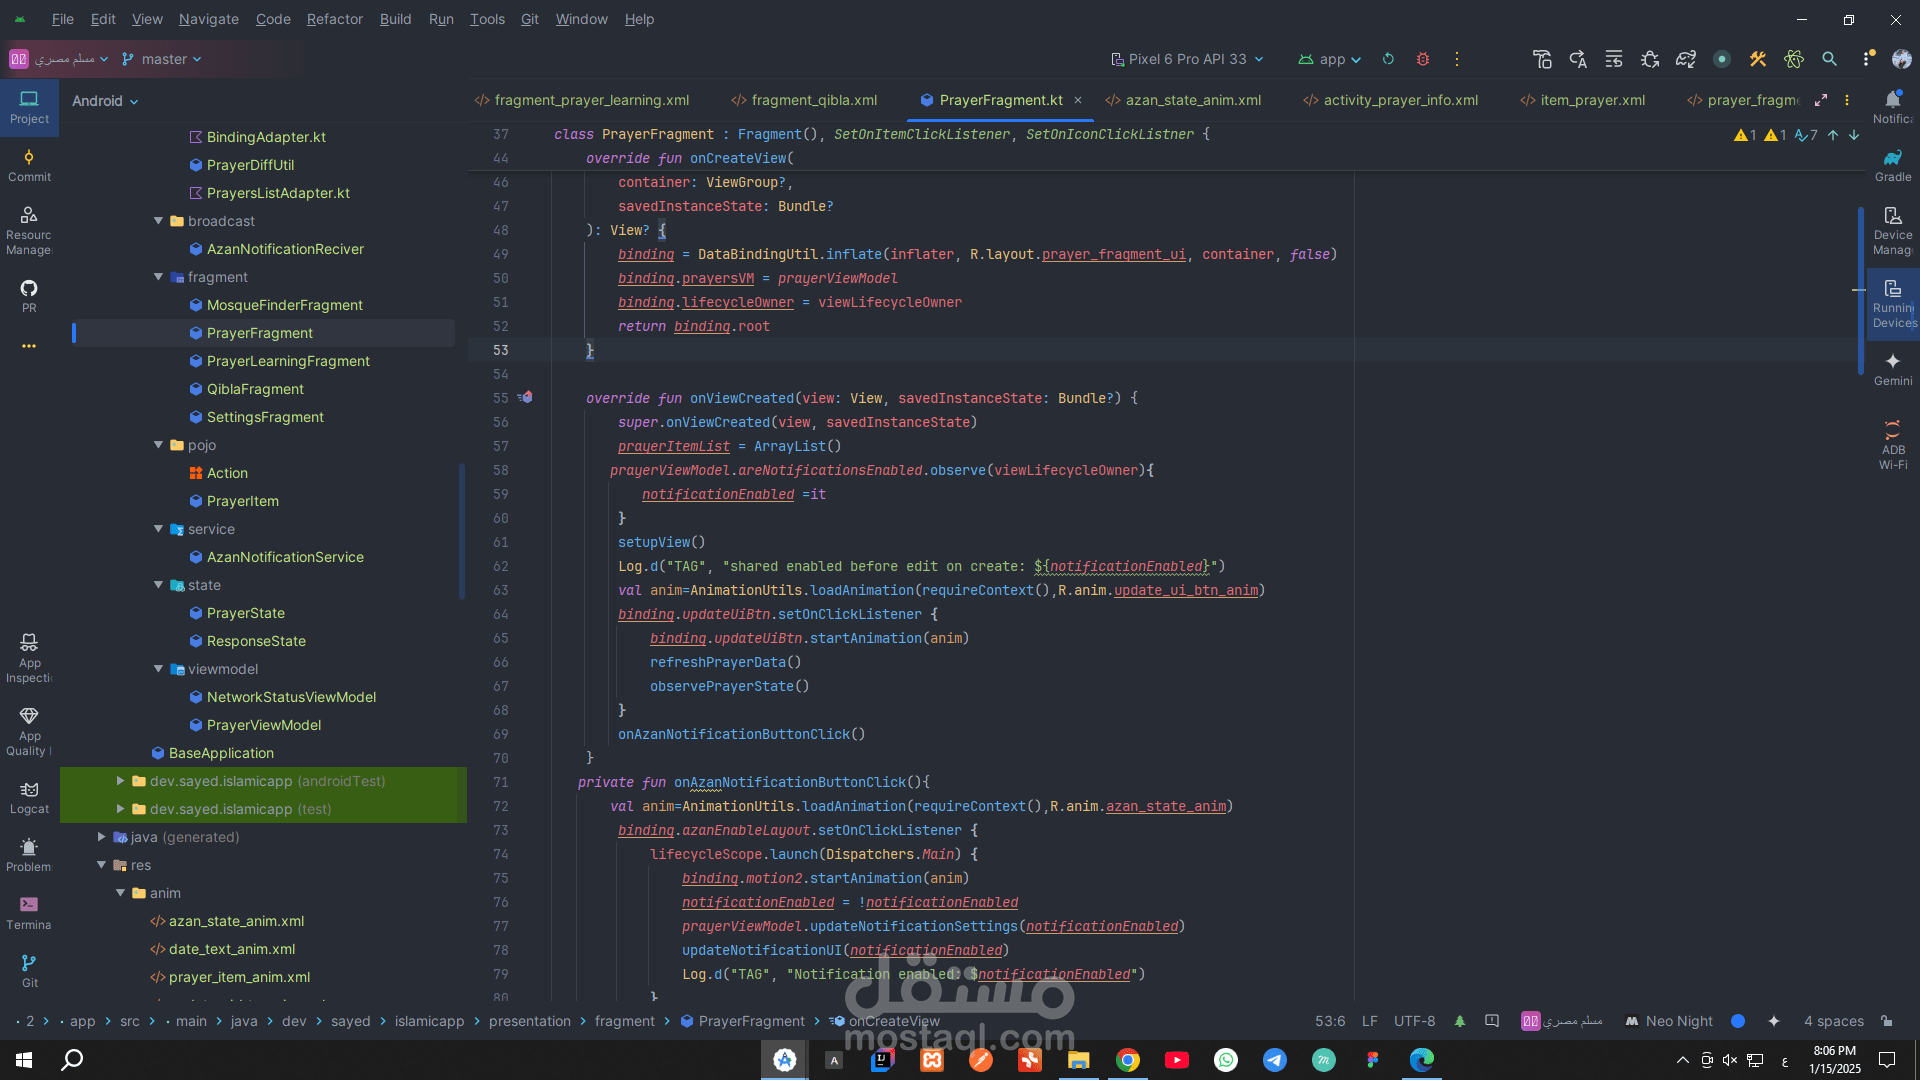Open the Terminal tool window
1920x1080 pixels.
29,912
